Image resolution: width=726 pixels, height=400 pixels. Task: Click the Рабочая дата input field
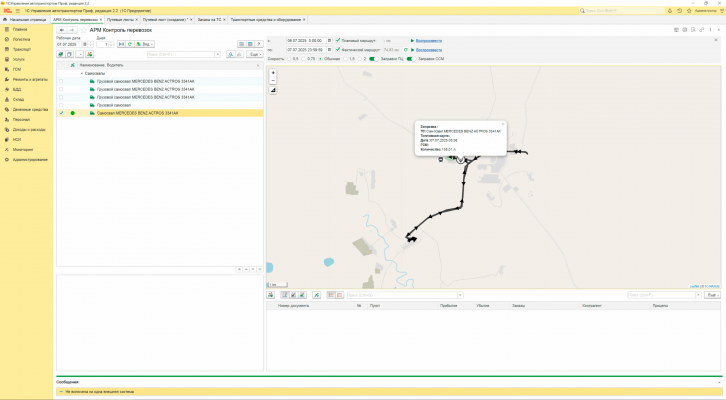(x=69, y=44)
